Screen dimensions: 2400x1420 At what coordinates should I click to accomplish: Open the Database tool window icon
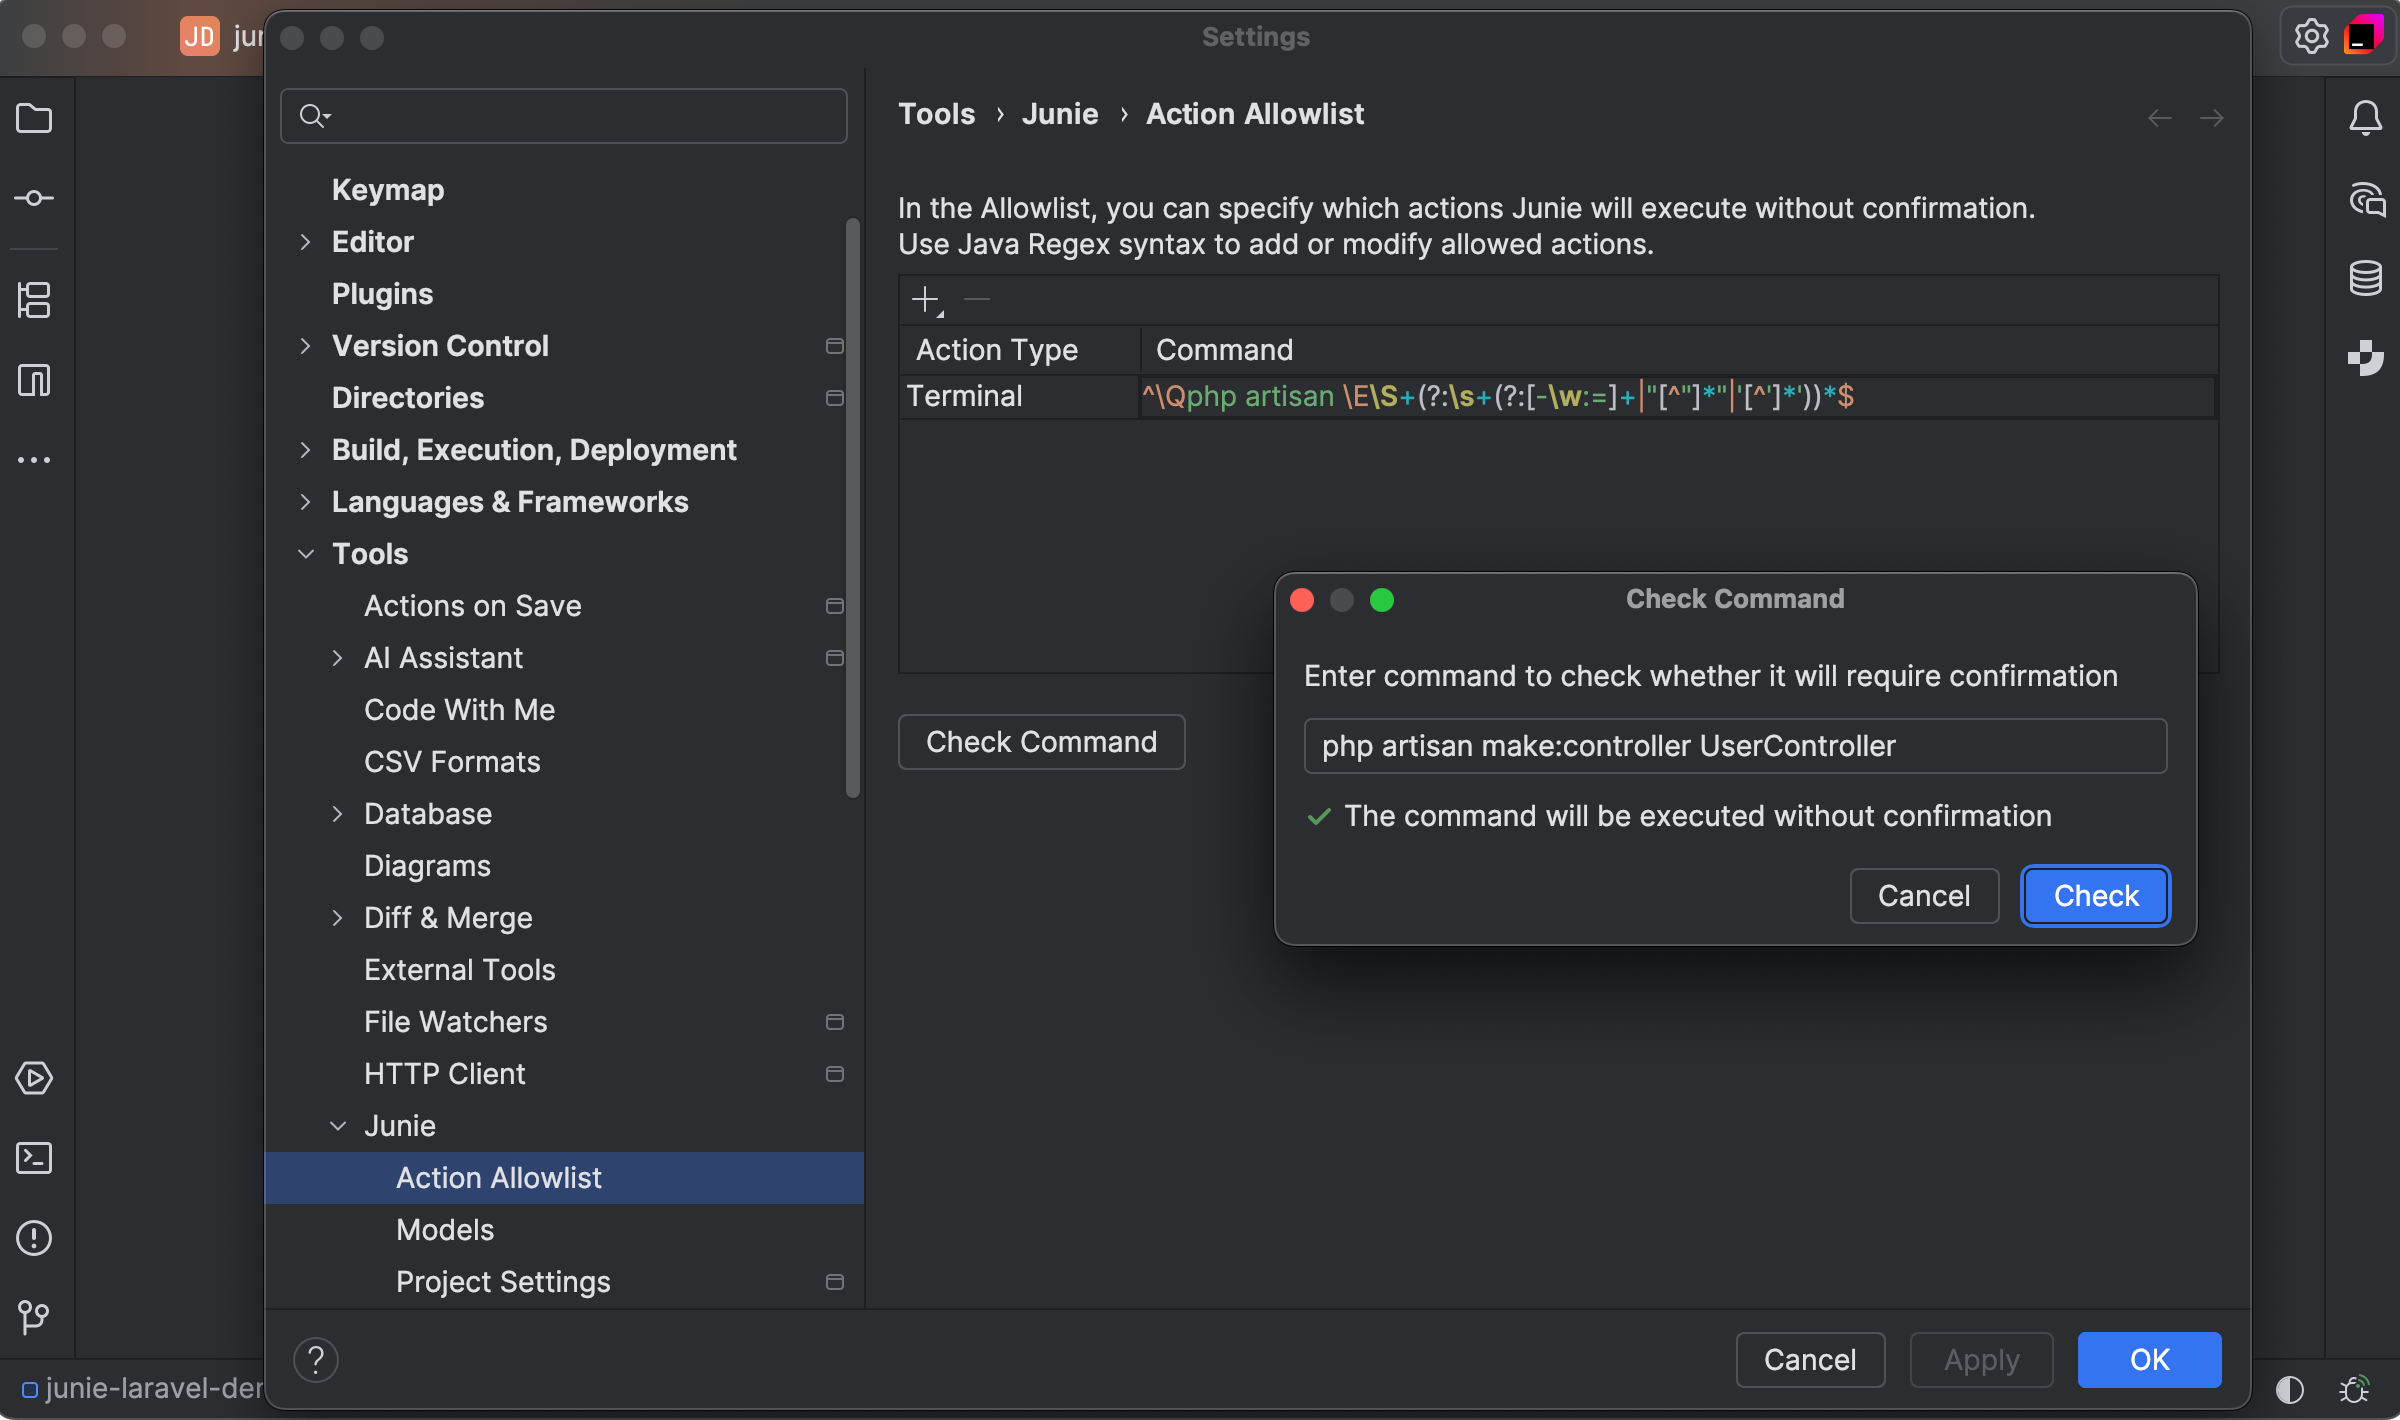click(x=2365, y=278)
